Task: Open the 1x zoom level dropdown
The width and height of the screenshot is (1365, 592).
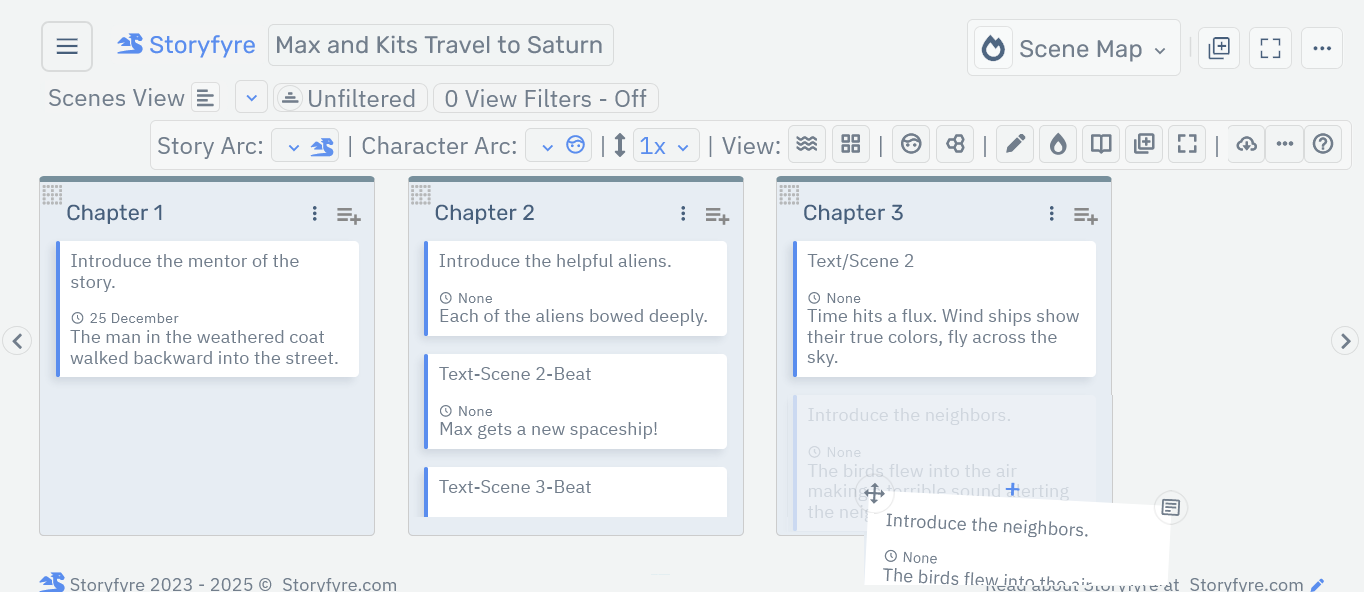Action: 667,144
